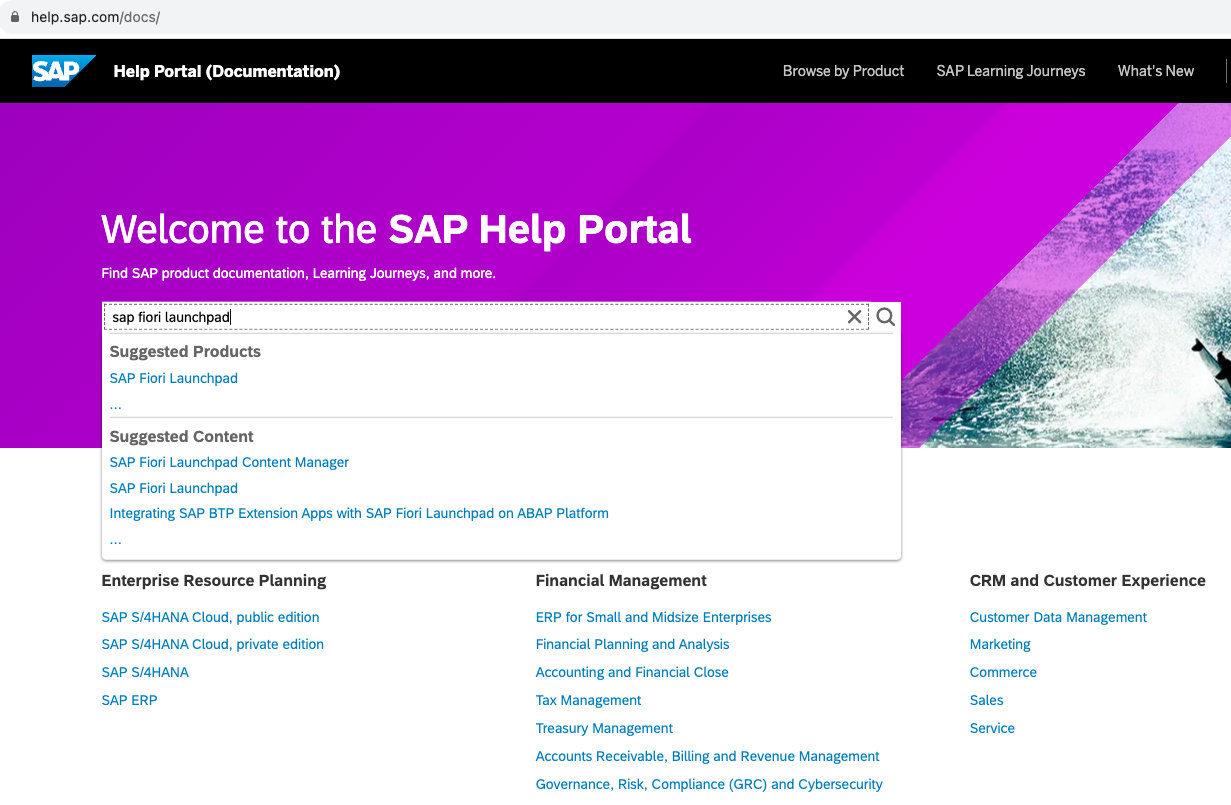Click the browser URL help.sap.com/docs/
Image resolution: width=1231 pixels, height=805 pixels.
96,18
